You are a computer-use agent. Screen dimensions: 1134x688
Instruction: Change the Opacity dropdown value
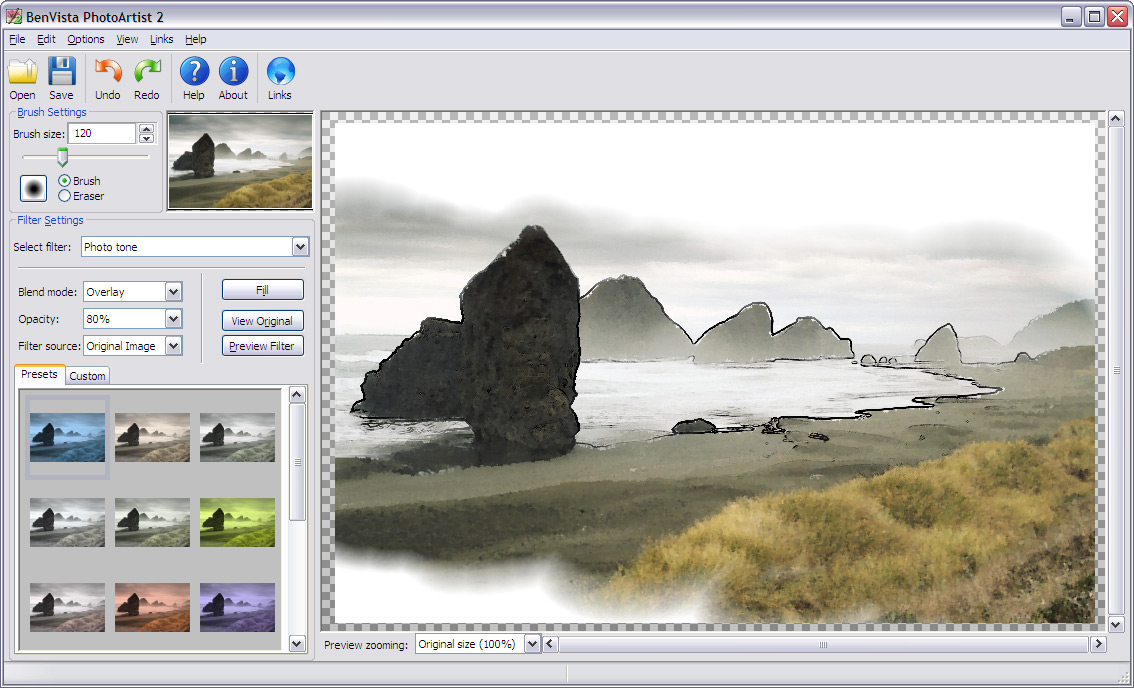coord(173,319)
